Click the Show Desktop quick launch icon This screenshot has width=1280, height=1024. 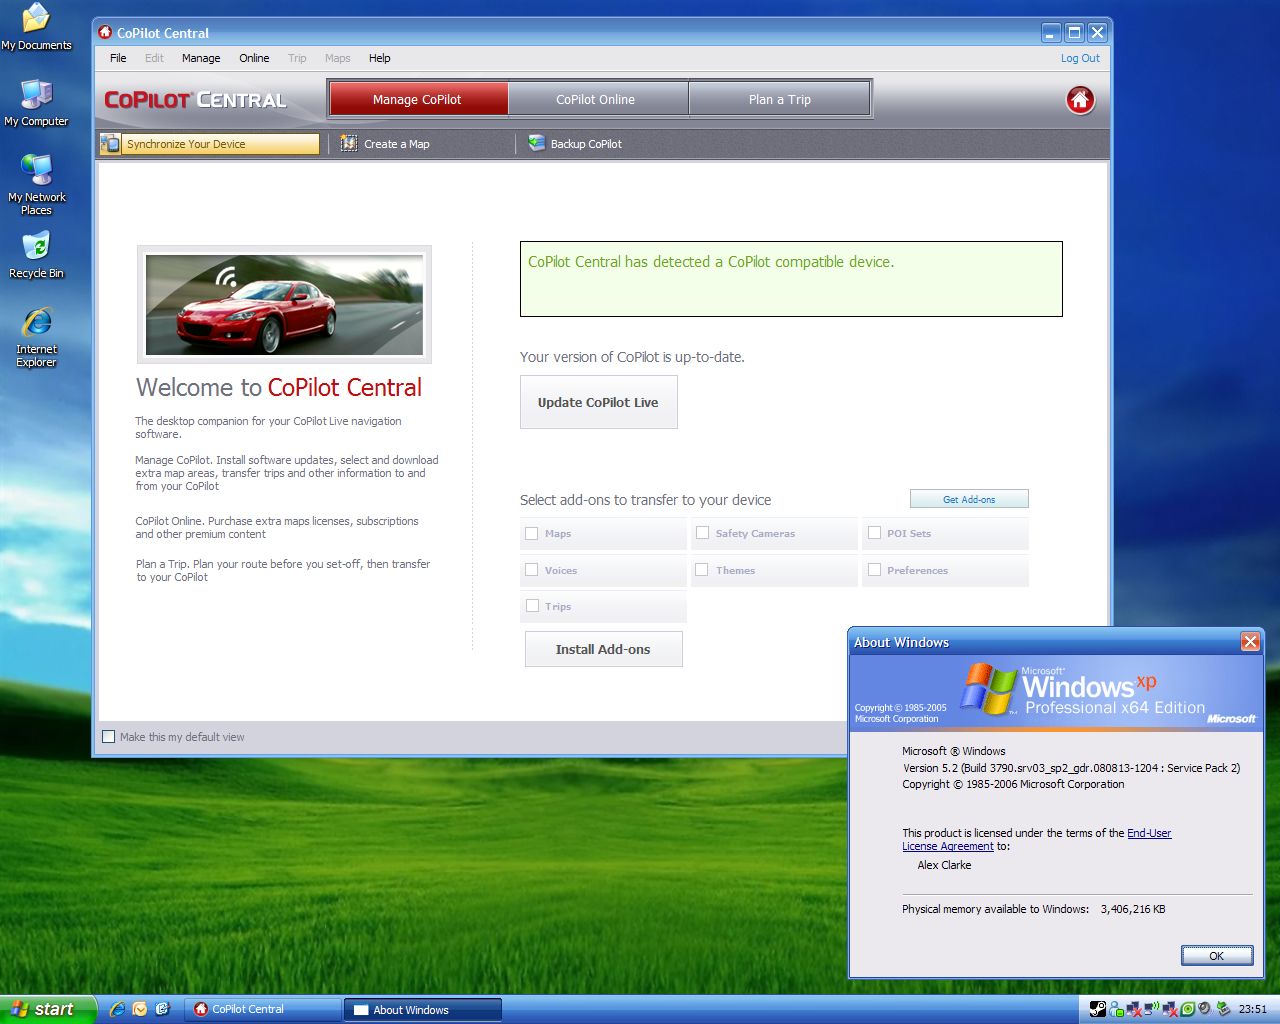coord(163,1009)
